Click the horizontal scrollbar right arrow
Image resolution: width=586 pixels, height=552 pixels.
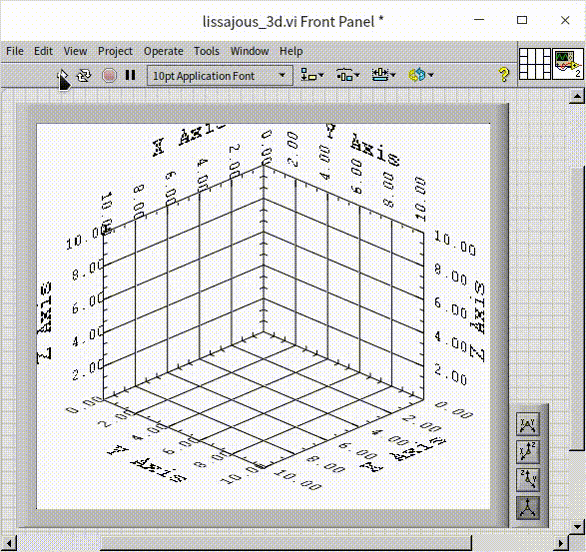560,543
